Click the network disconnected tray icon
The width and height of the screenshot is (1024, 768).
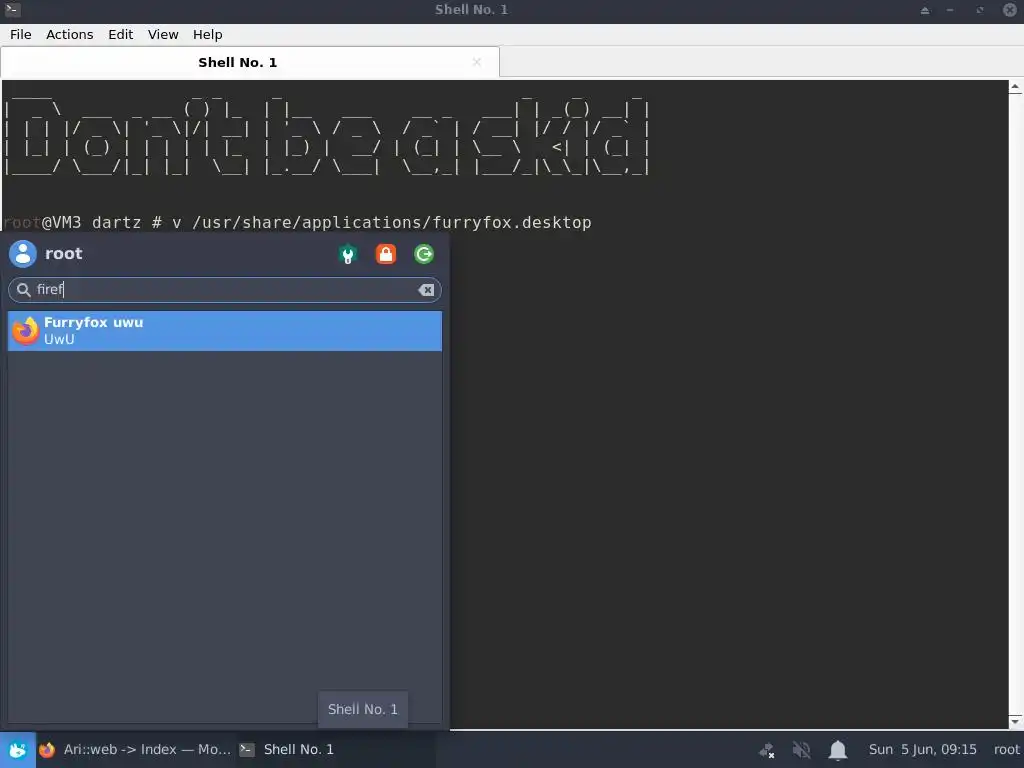click(x=767, y=750)
